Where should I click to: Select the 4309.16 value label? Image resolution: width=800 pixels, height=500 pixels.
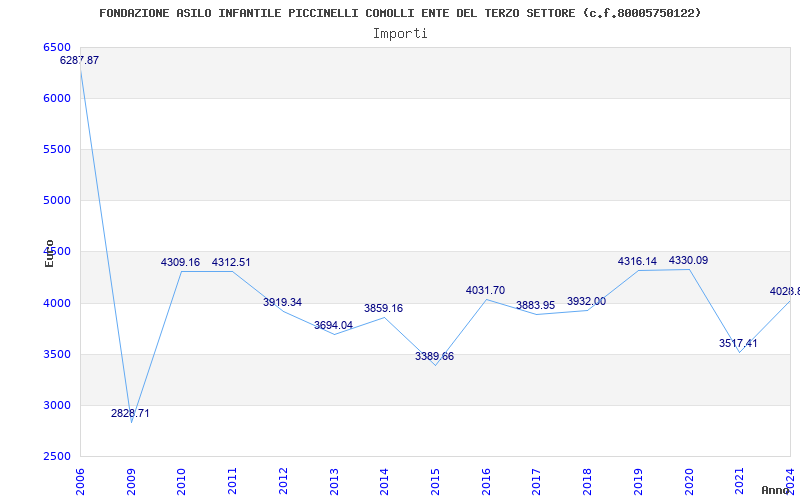coord(180,262)
